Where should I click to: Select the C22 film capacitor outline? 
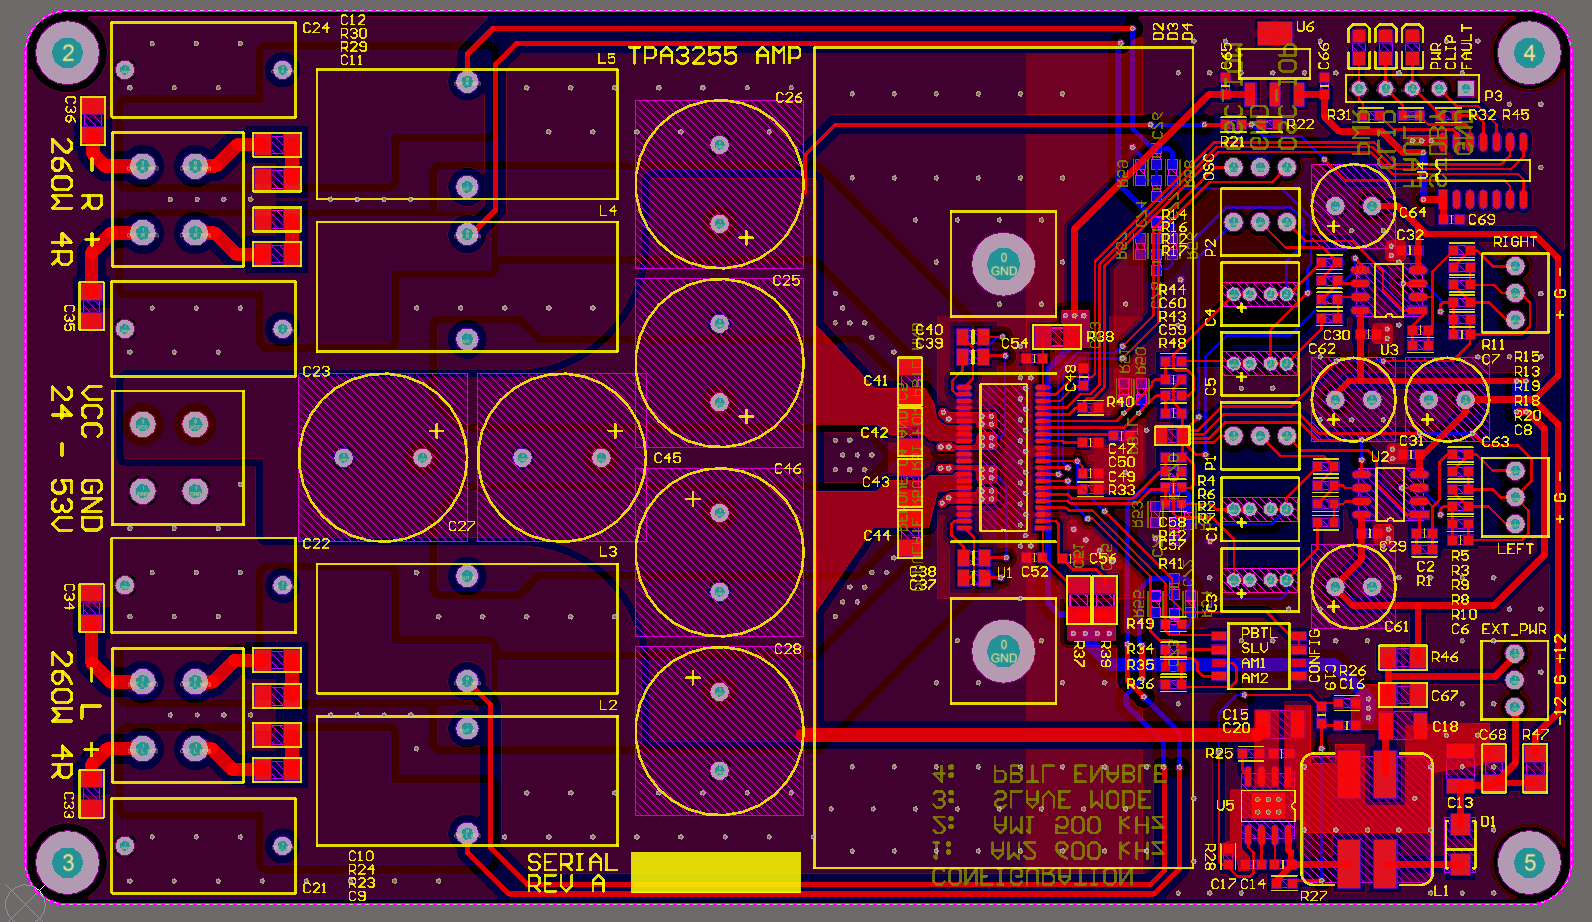click(x=203, y=585)
